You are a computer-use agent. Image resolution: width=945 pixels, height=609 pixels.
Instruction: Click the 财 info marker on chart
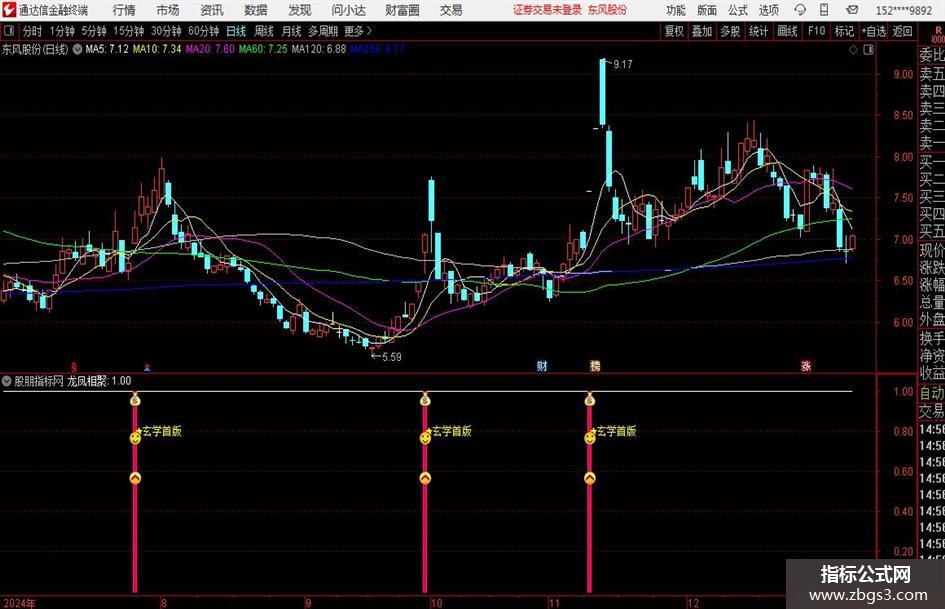(542, 366)
